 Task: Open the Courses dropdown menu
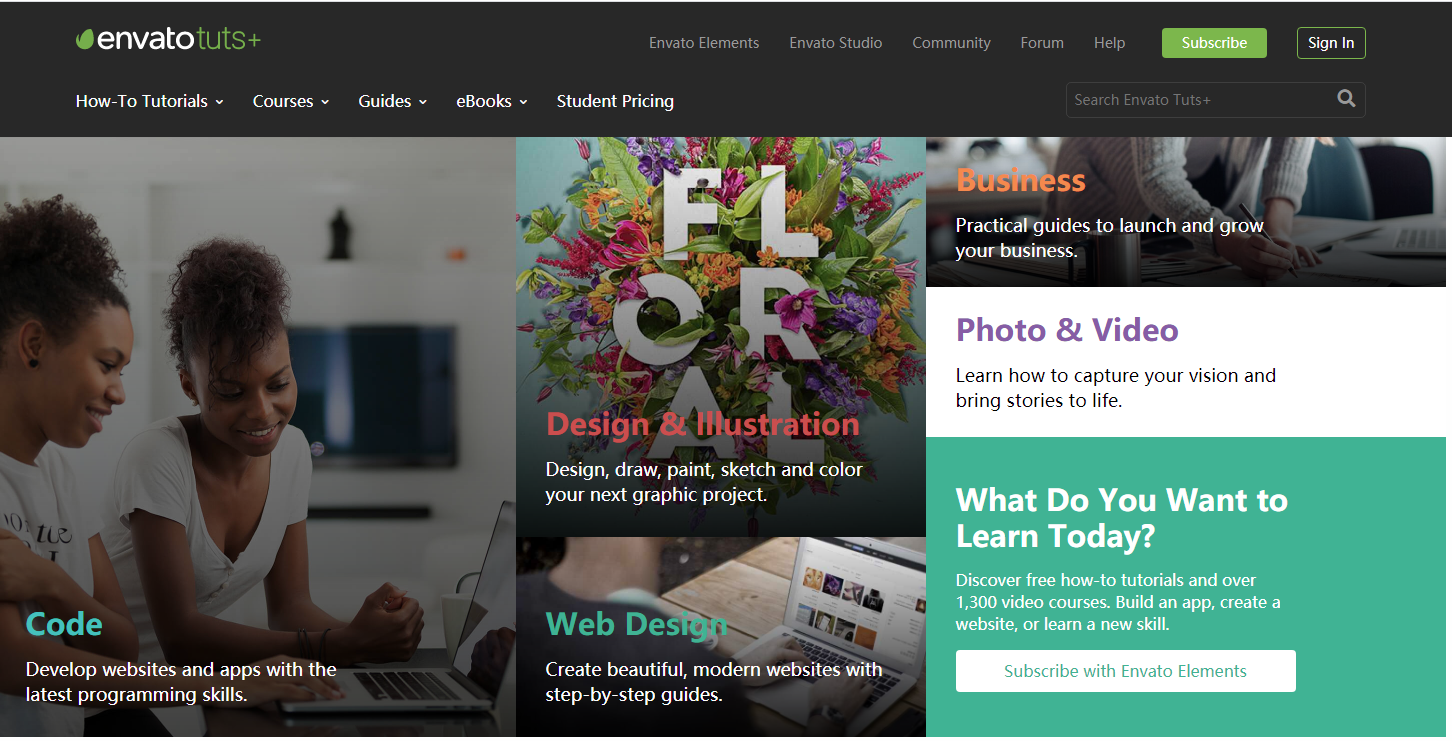point(291,101)
